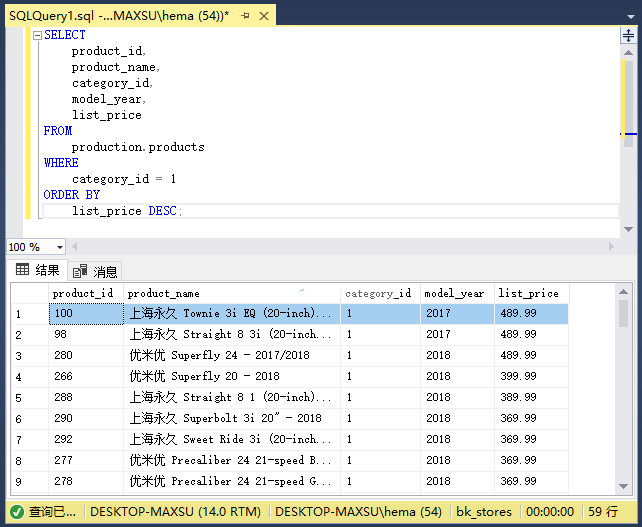Viewport: 642px width, 527px height.
Task: Open the active documents dropdown arrow
Action: 631,17
